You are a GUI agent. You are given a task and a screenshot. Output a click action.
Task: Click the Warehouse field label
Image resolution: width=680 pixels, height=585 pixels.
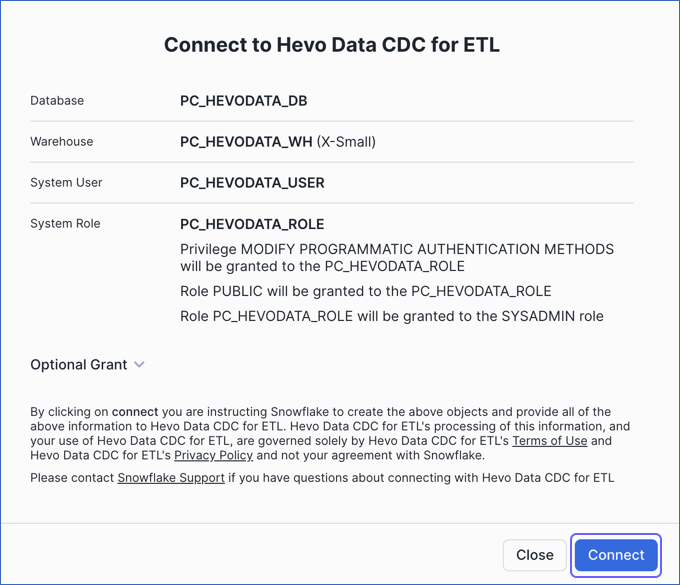pyautogui.click(x=62, y=142)
